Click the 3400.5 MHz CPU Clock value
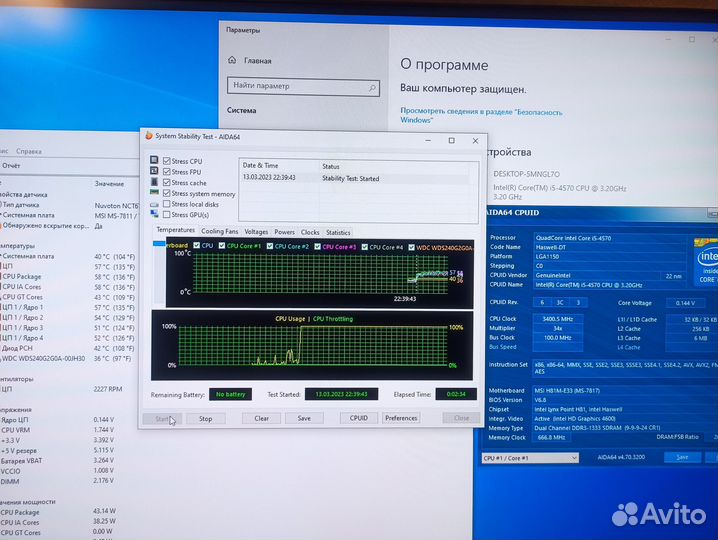The height and width of the screenshot is (540, 718). coord(558,319)
